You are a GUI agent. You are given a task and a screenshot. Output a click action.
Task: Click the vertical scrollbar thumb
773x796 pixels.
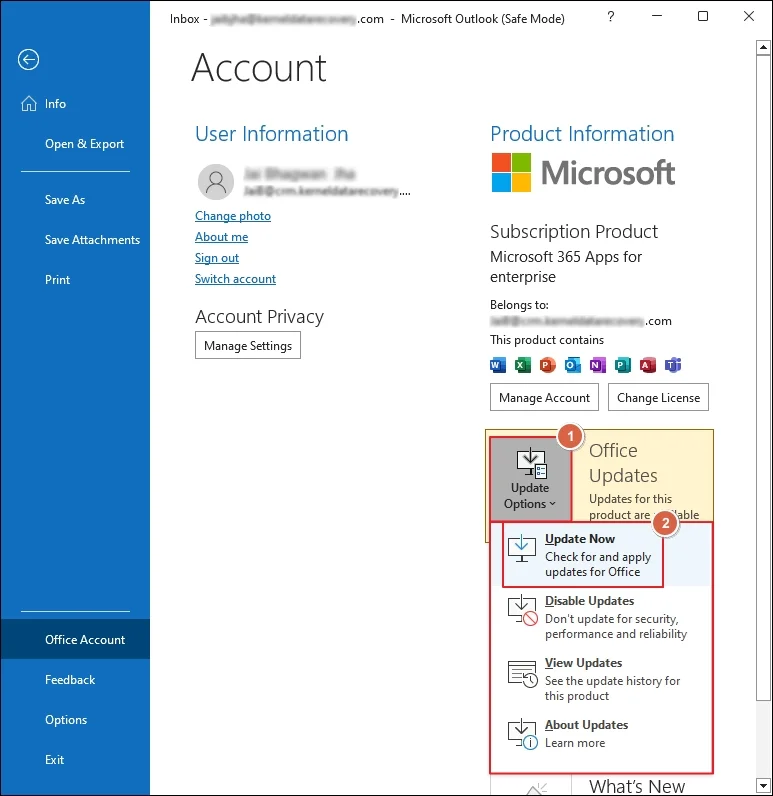coord(763,378)
